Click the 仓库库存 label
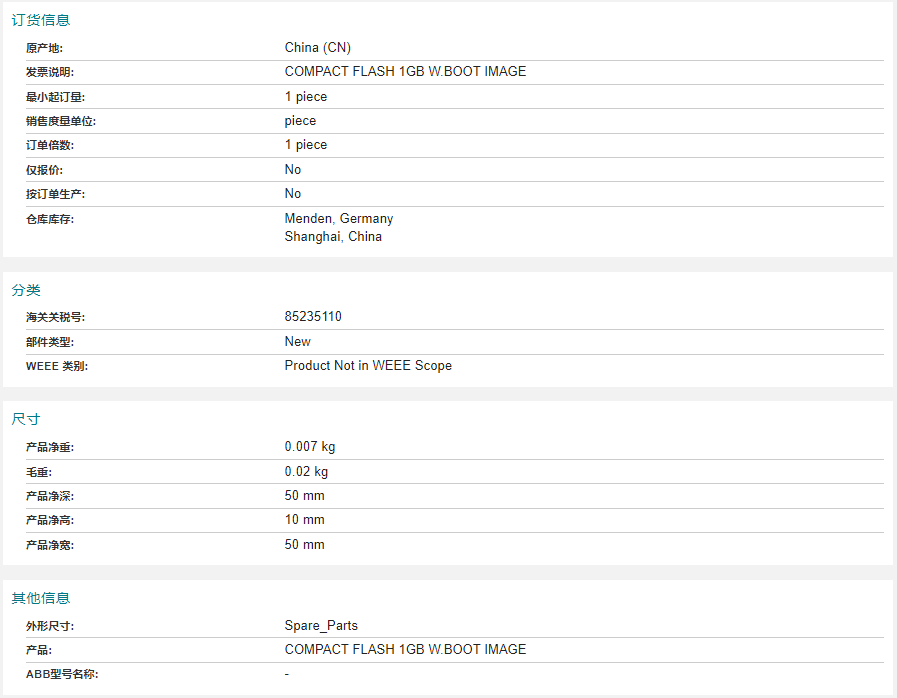Viewport: 897px width, 698px height. click(x=50, y=219)
